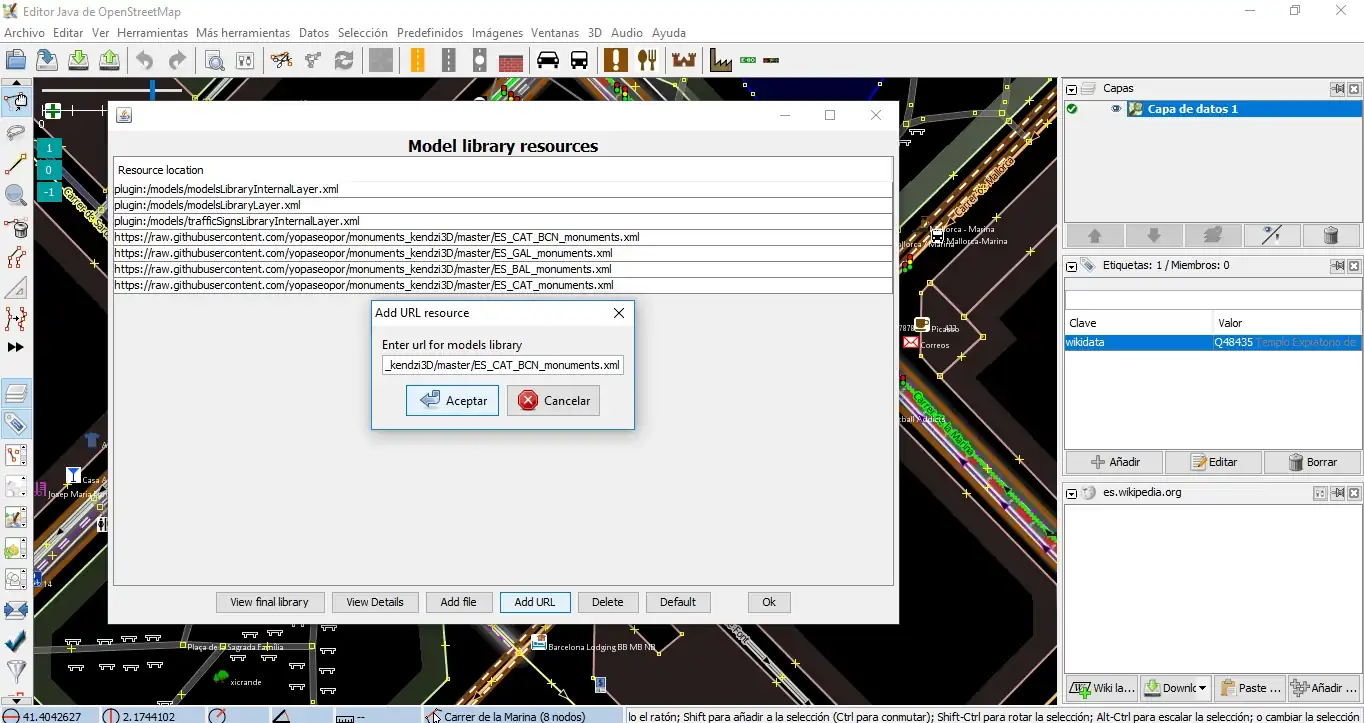Click the open file folder toolbar icon
Viewport: 1364px width, 723px height.
click(x=15, y=60)
